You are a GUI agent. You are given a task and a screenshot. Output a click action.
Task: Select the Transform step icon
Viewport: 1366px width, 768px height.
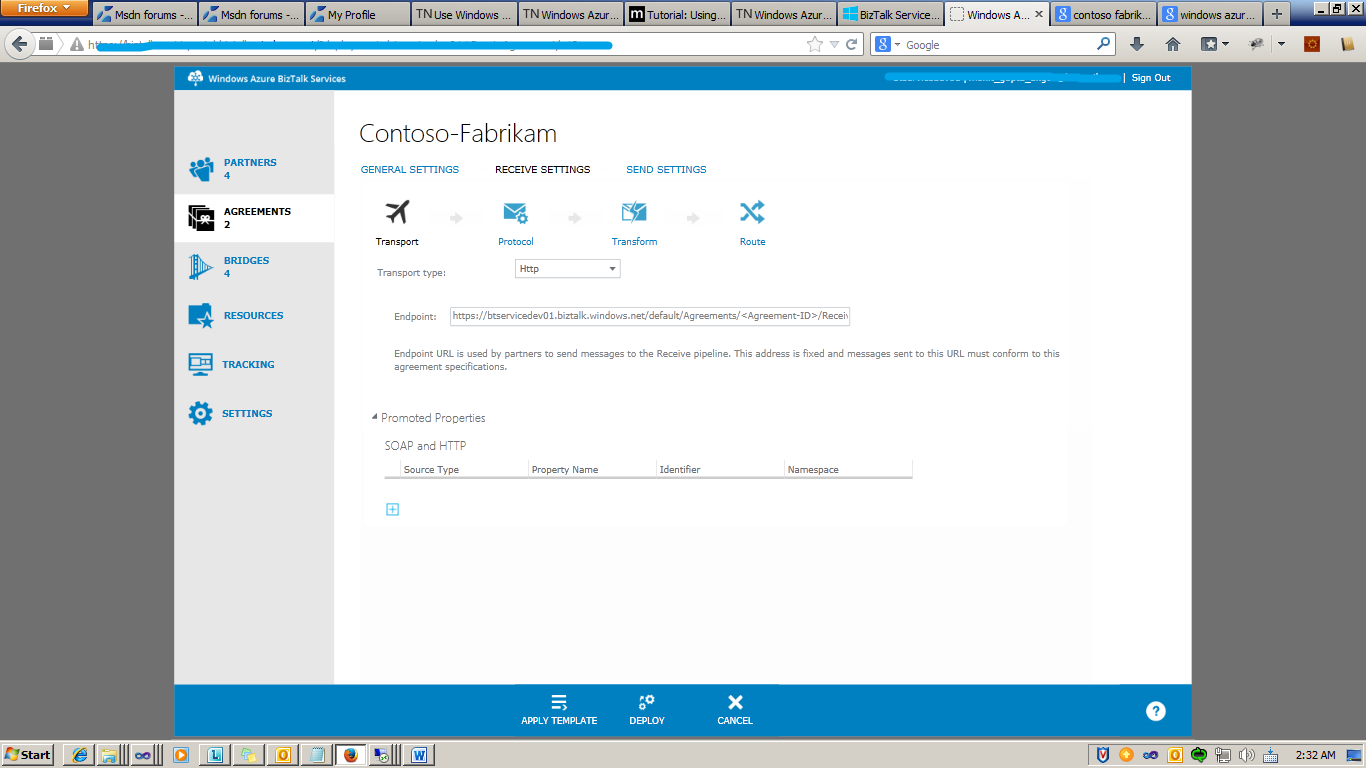coord(634,212)
